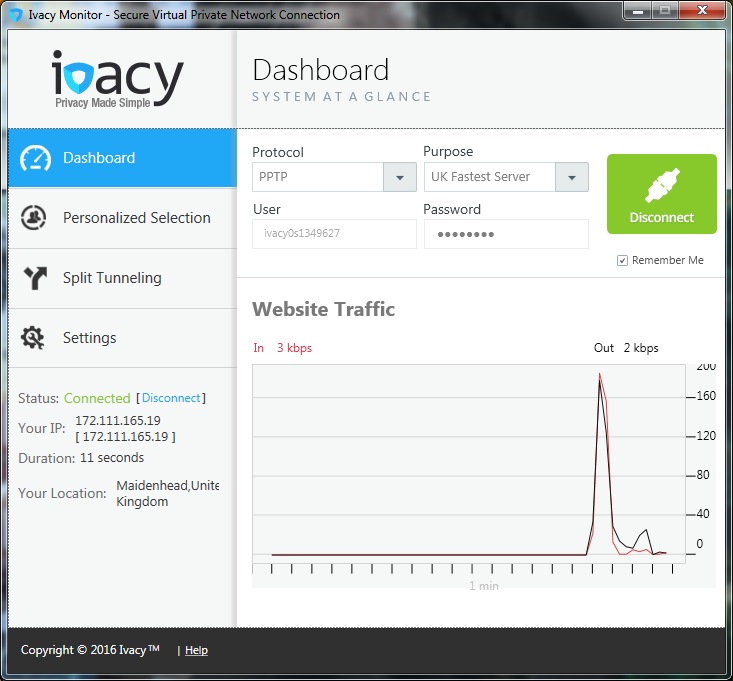The height and width of the screenshot is (681, 733).
Task: Click the Copyright 2016 Ivacy text
Action: point(90,650)
